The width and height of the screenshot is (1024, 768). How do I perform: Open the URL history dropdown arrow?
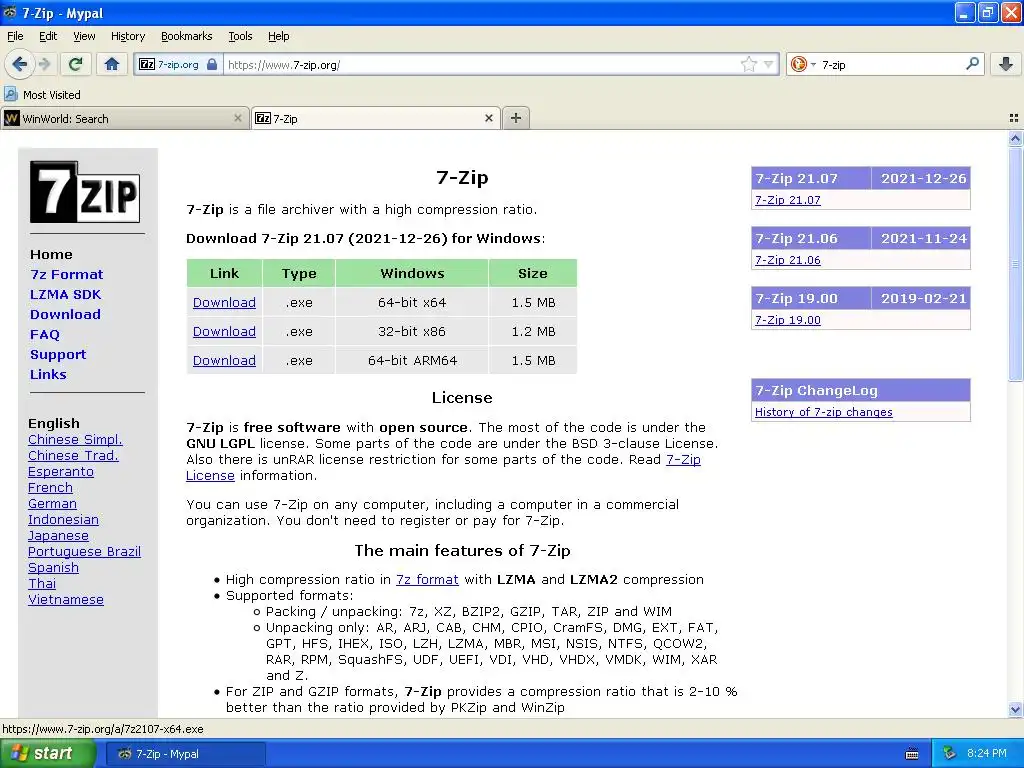(x=769, y=64)
